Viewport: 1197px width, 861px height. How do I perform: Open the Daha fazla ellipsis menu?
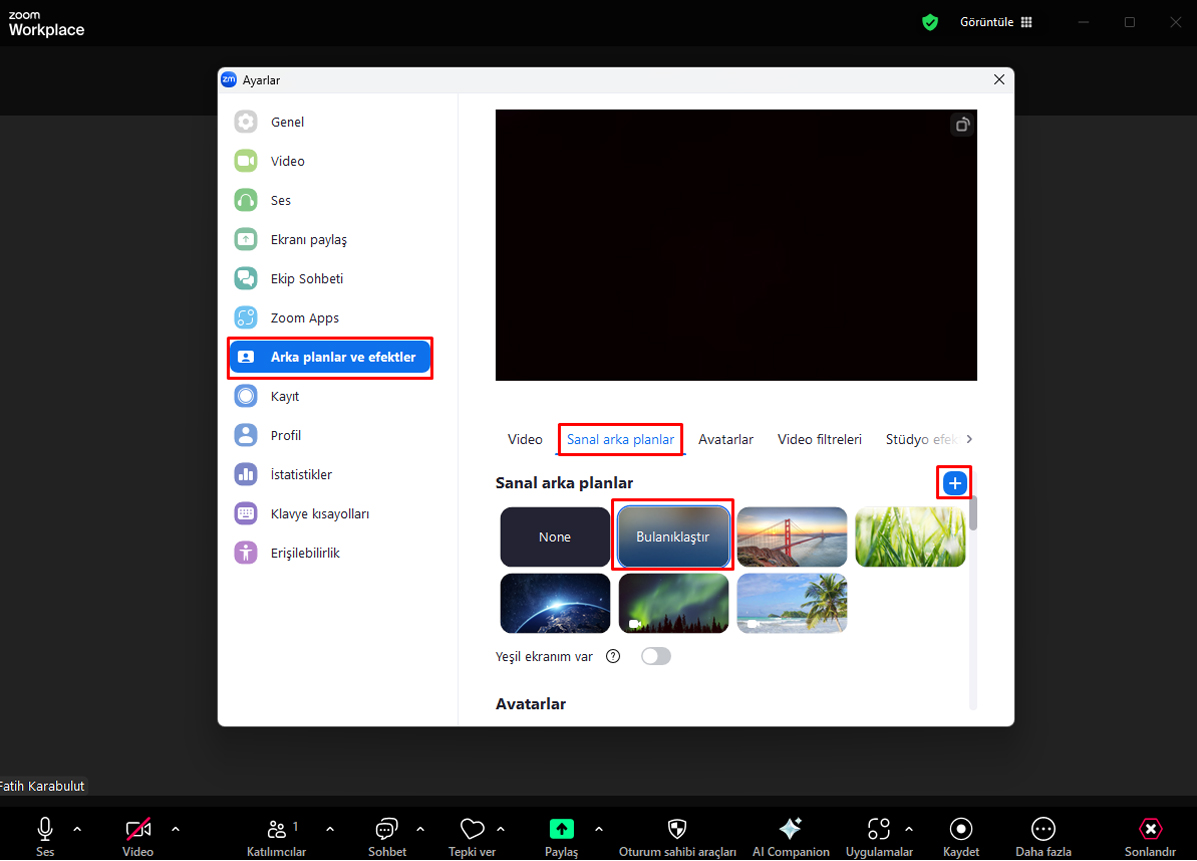coord(1043,829)
